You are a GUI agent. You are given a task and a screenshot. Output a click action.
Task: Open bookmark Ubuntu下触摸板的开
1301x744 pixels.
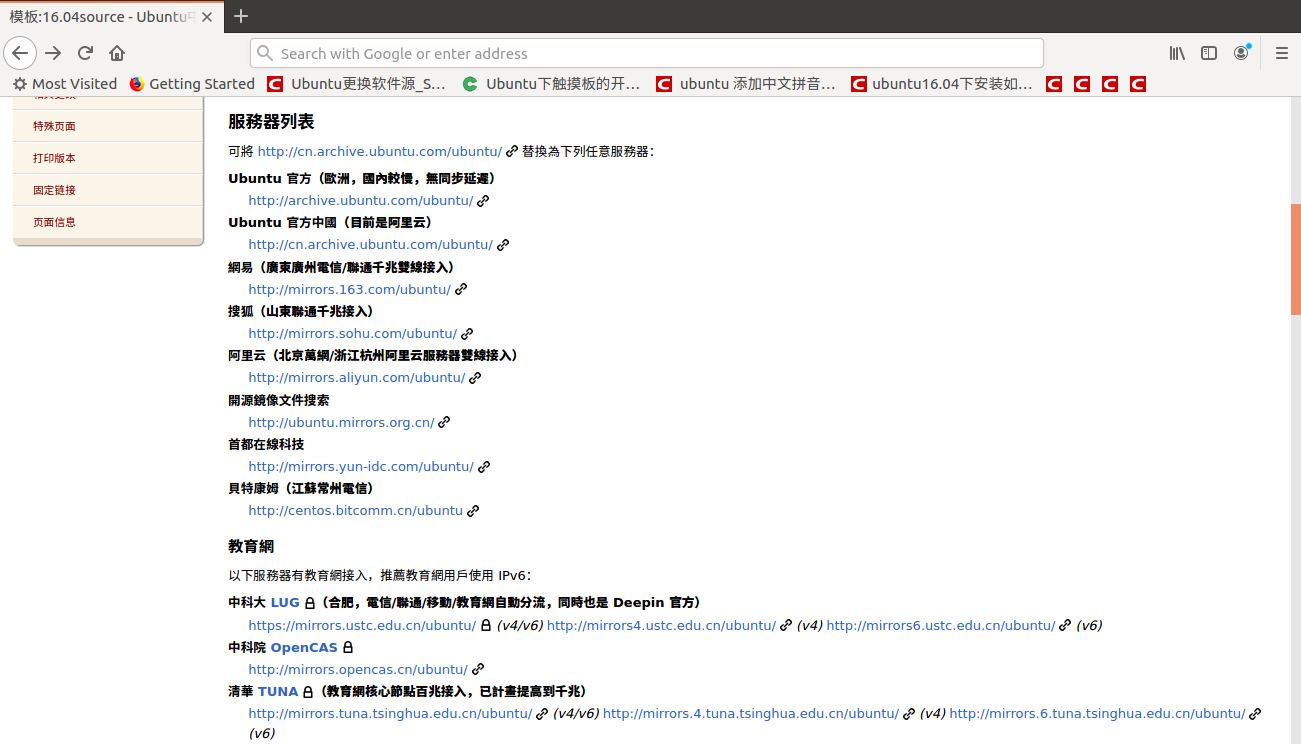551,84
